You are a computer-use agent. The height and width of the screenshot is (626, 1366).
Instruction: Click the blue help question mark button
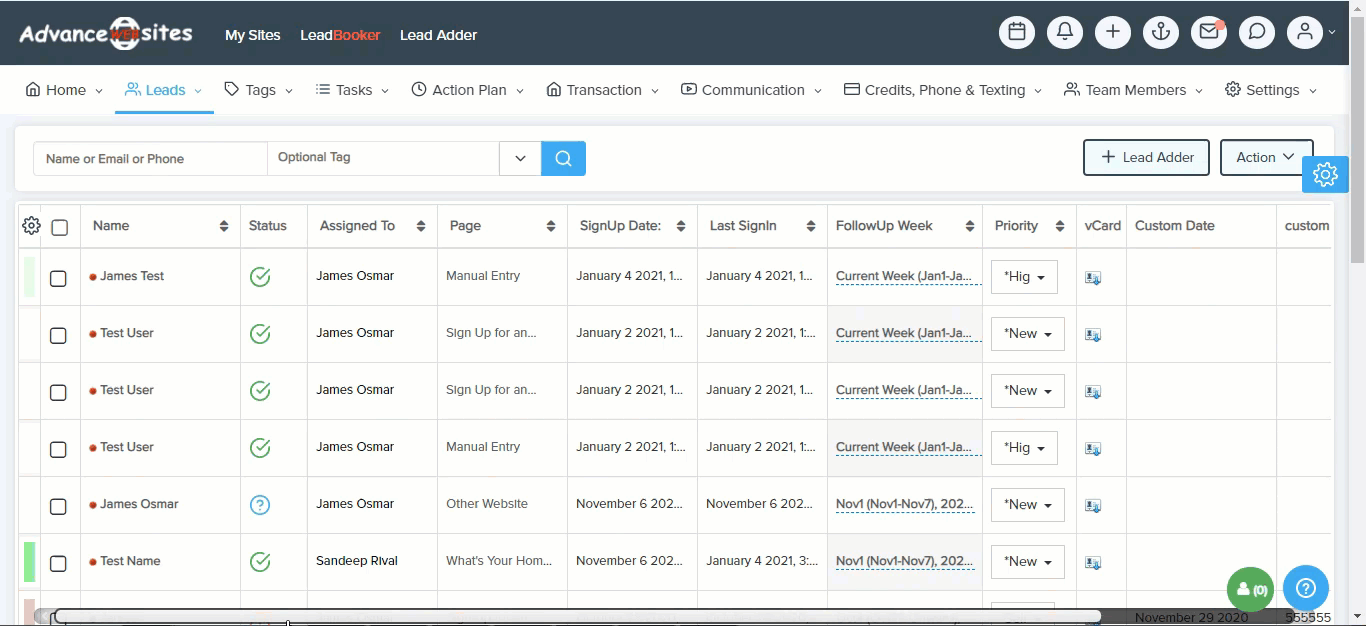pyautogui.click(x=1305, y=588)
